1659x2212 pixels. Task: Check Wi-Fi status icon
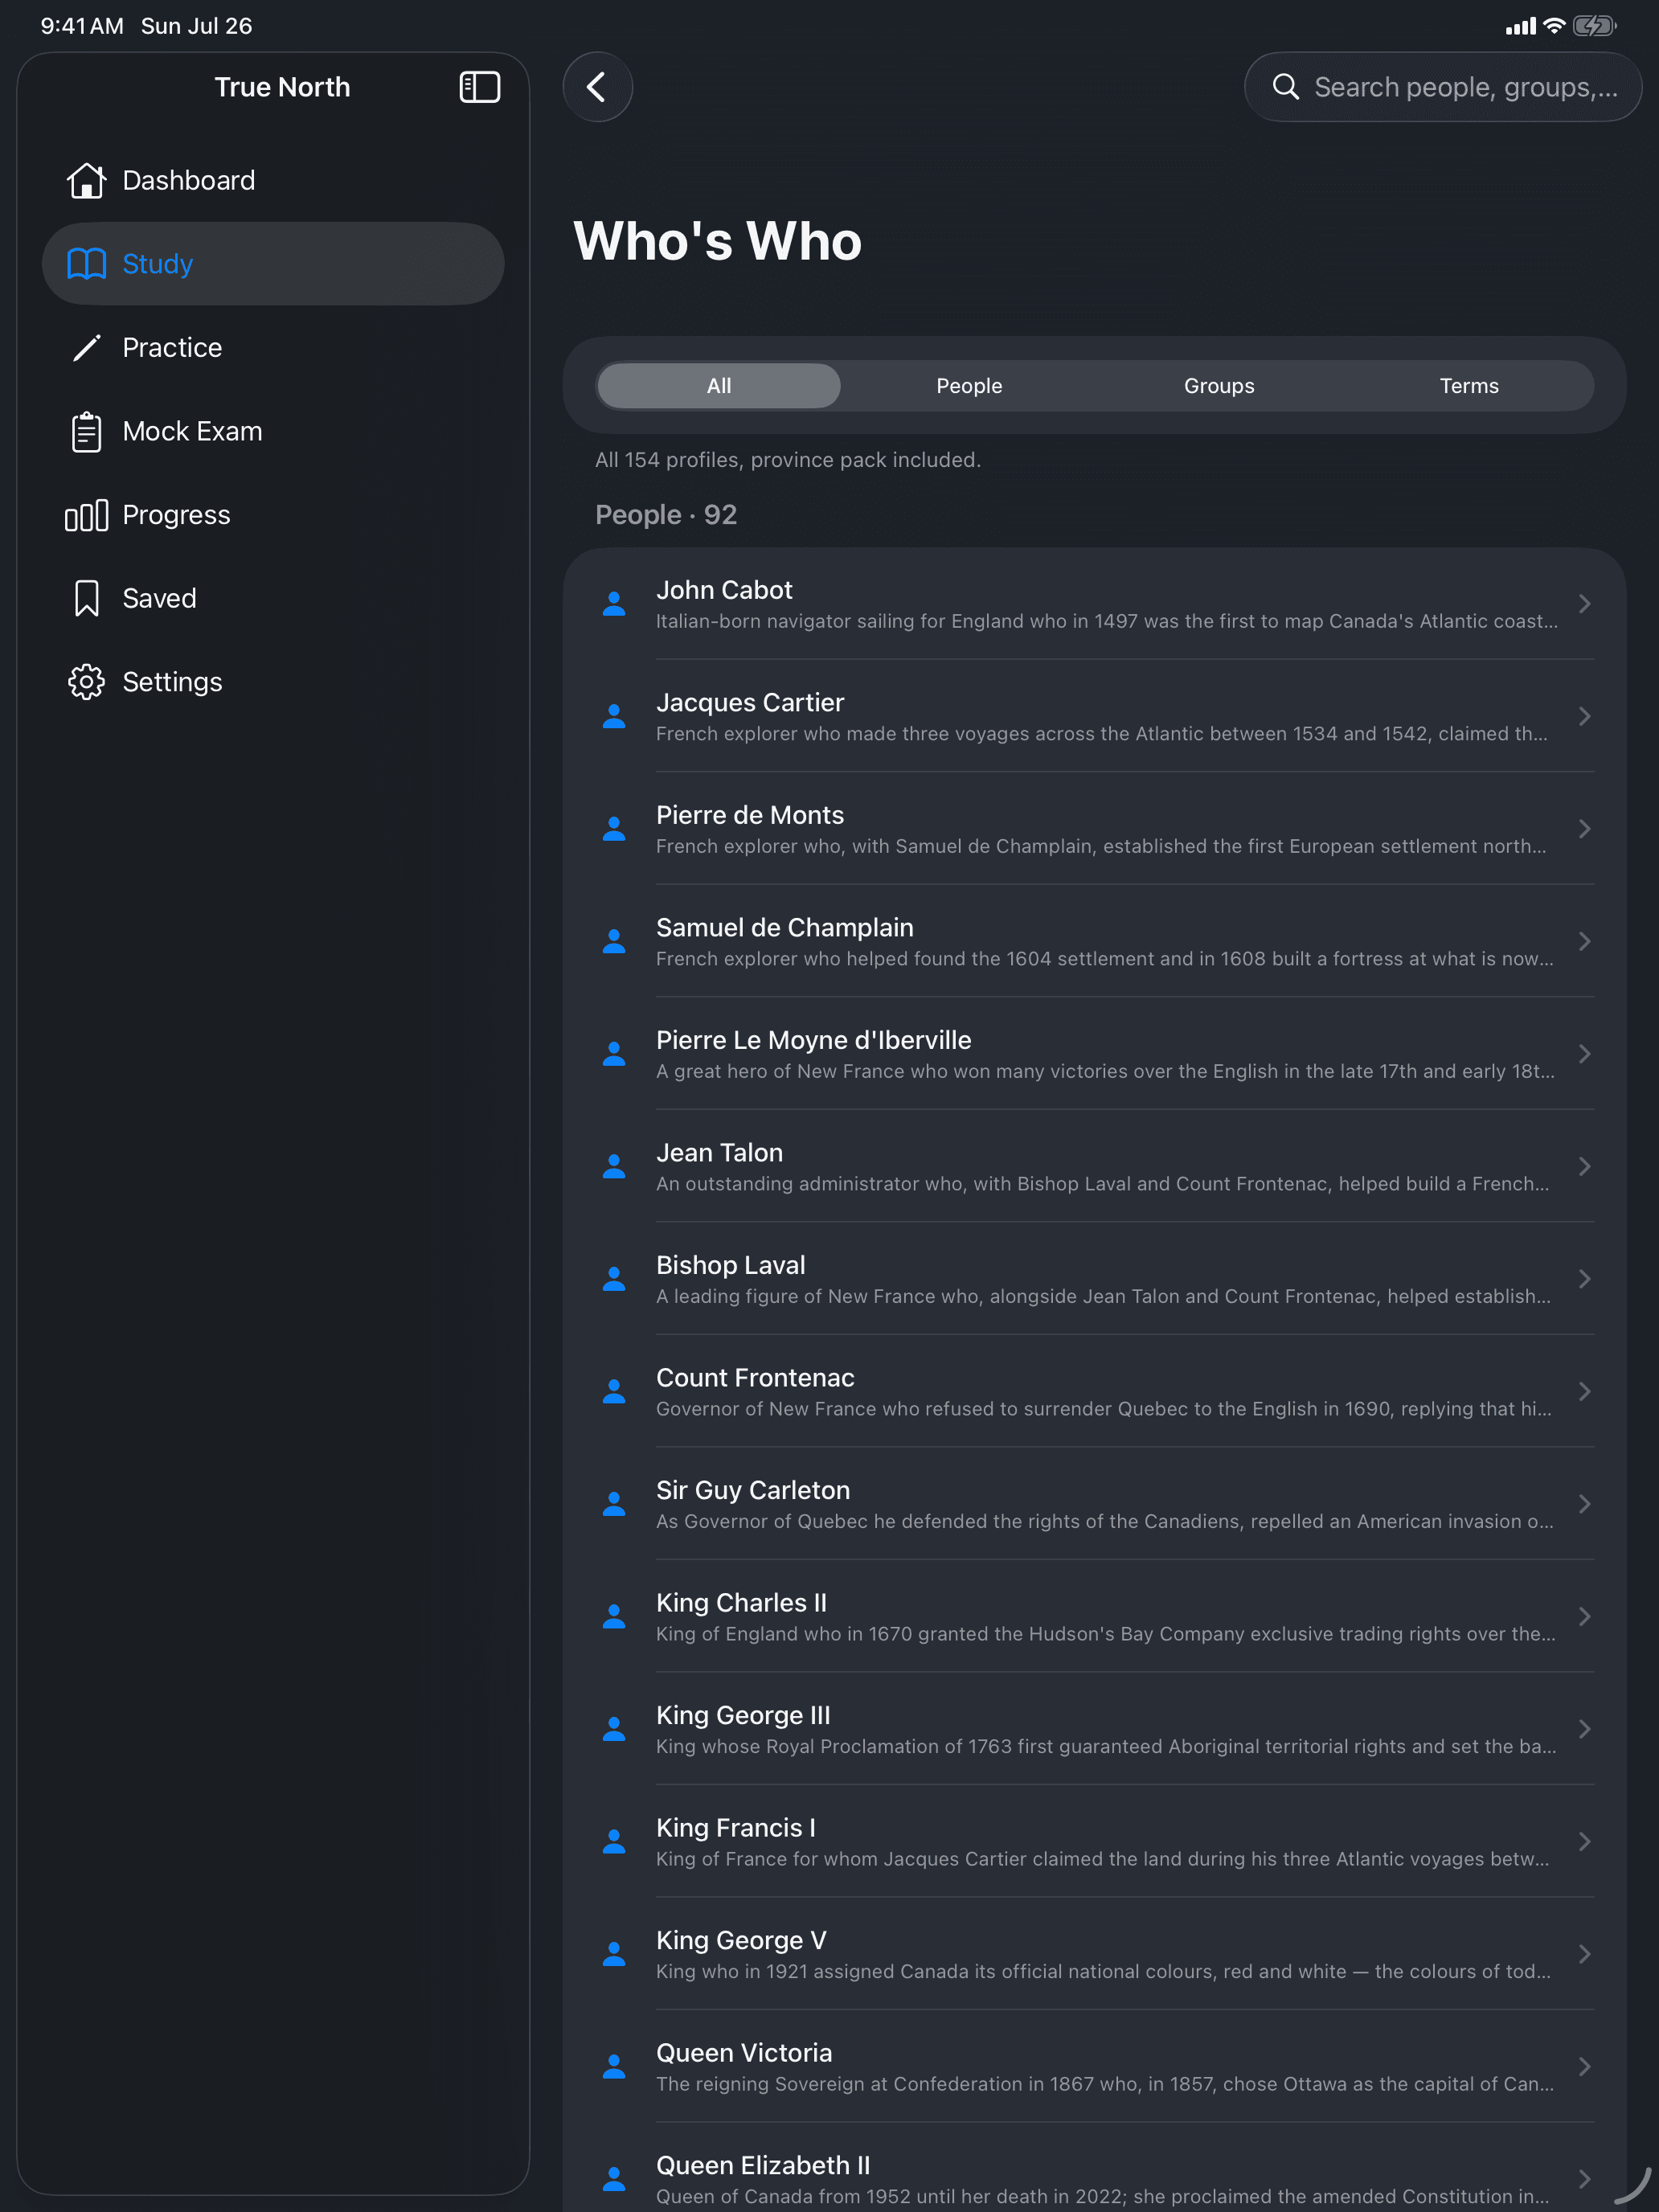tap(1554, 26)
